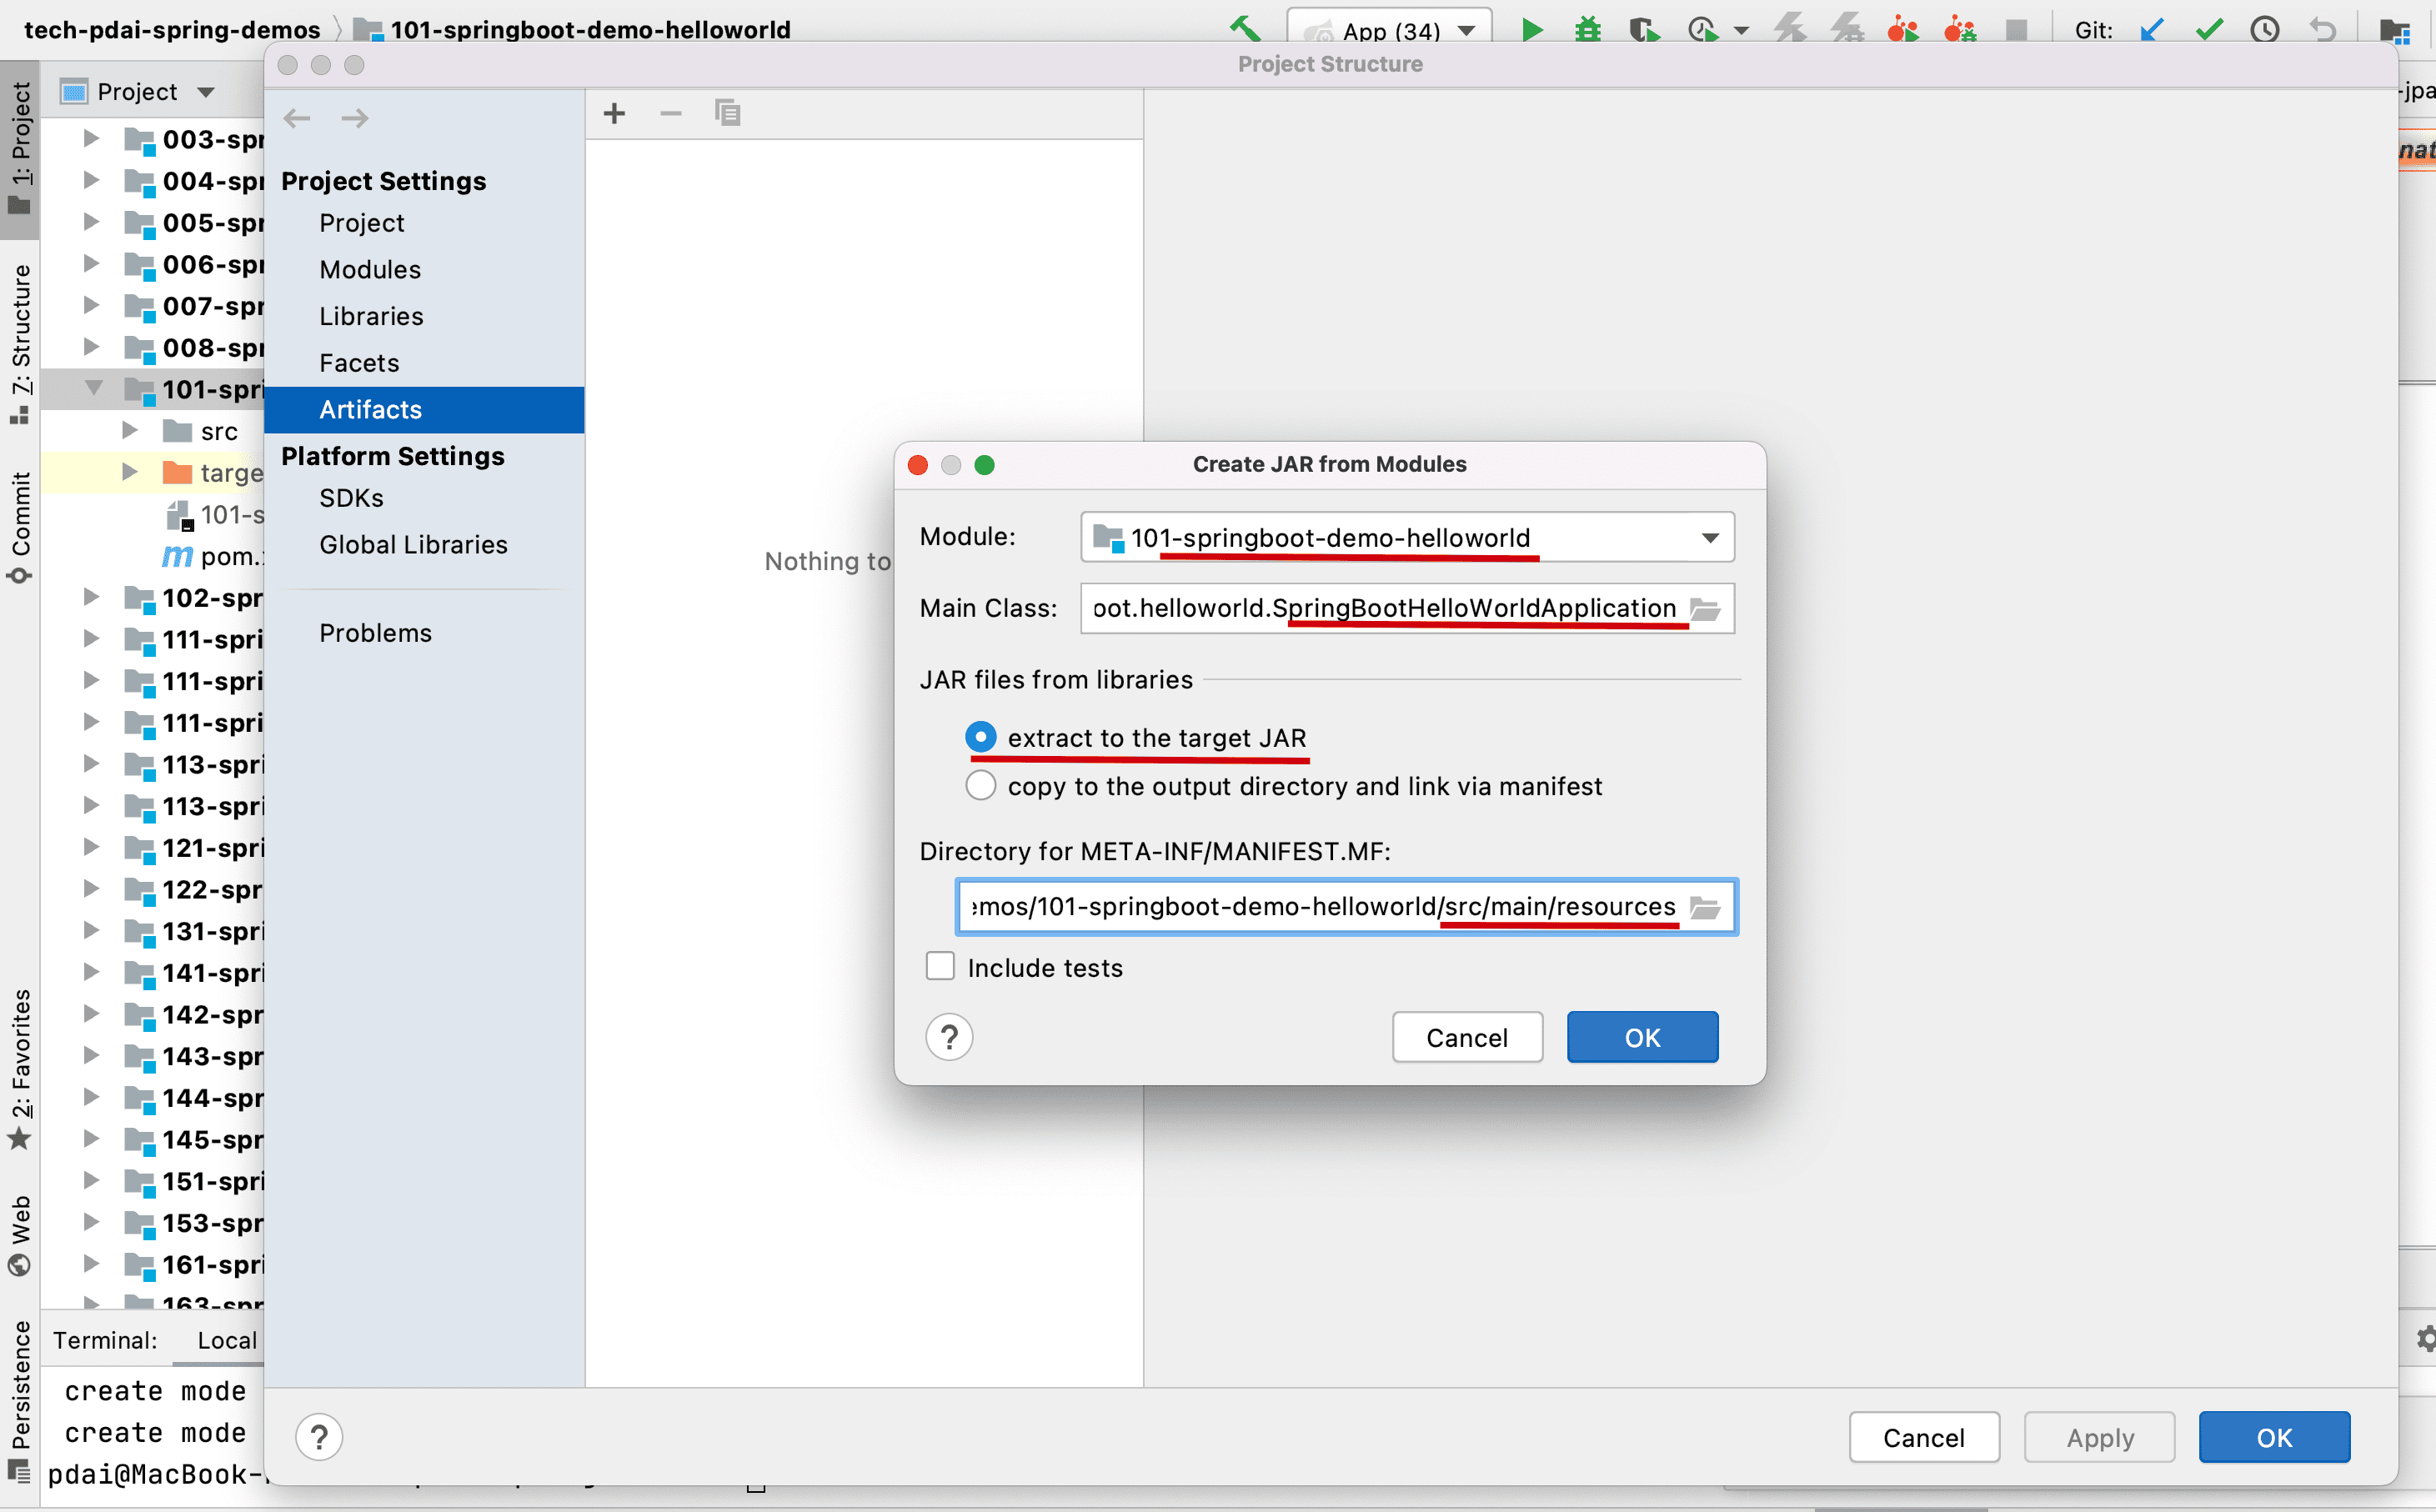Click the green Run button in the toolbar
This screenshot has height=1512, width=2436.
pyautogui.click(x=1531, y=30)
